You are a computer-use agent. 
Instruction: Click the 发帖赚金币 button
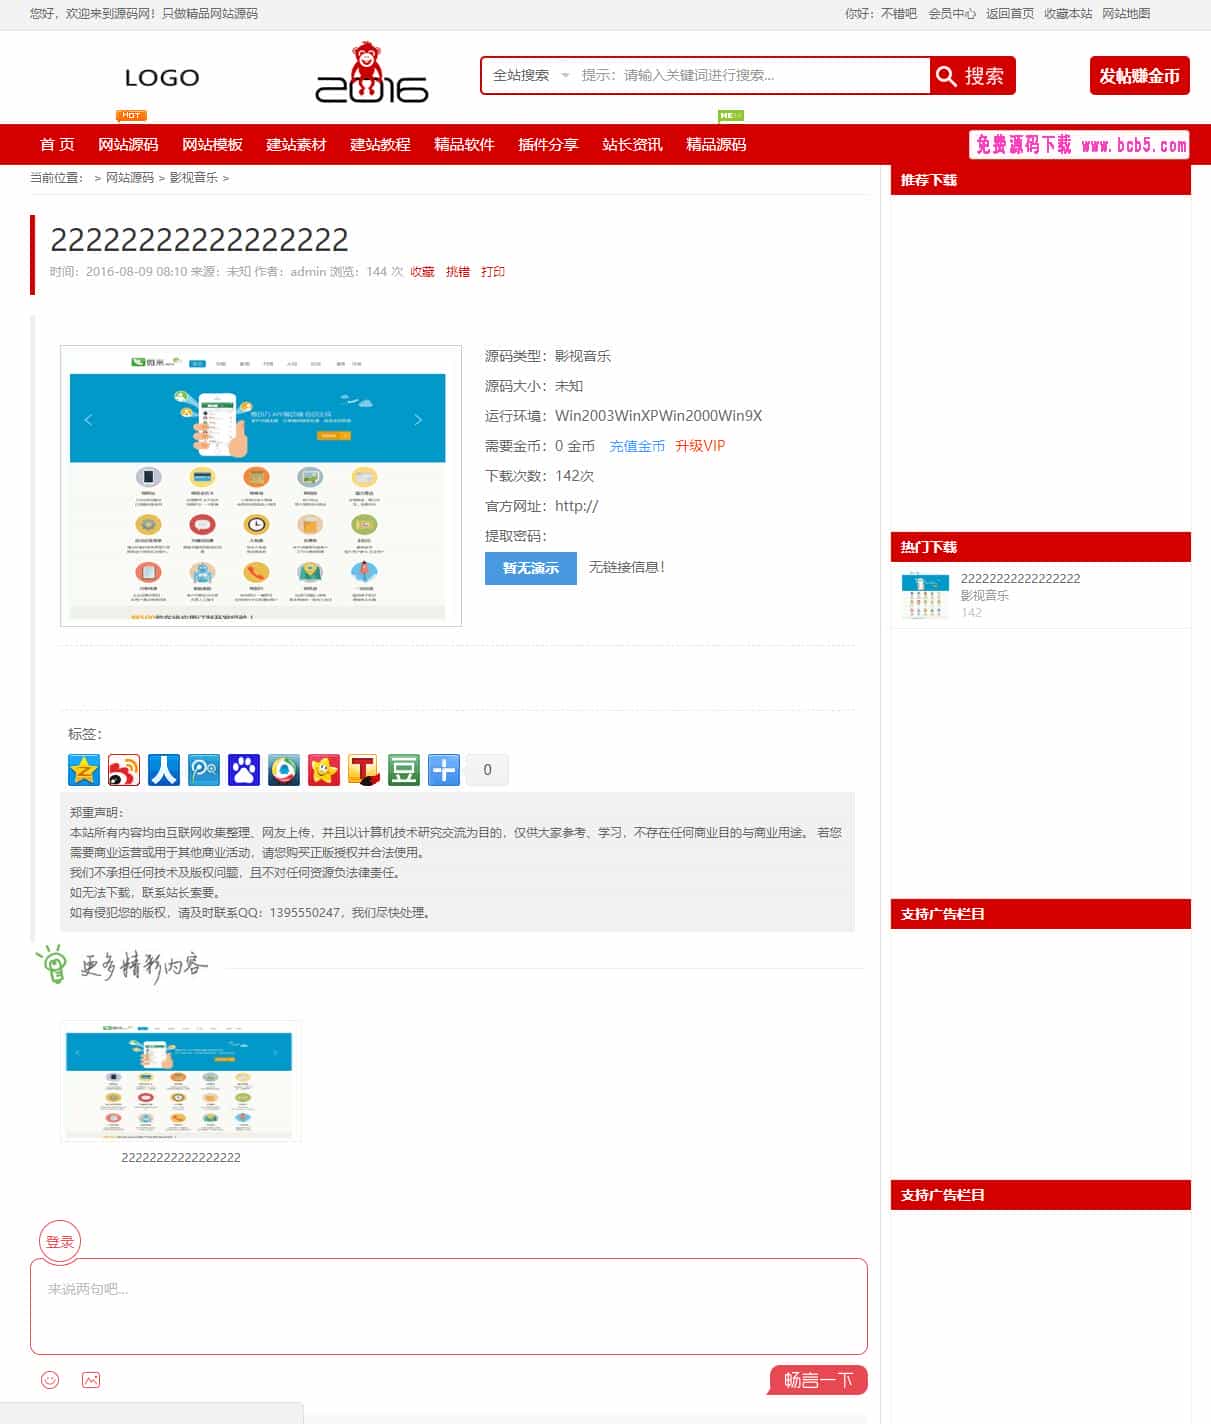pyautogui.click(x=1139, y=76)
